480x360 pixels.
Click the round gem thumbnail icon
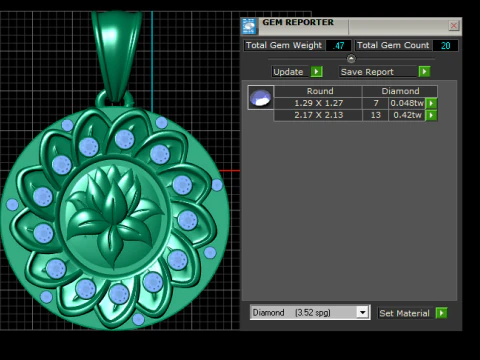261,97
